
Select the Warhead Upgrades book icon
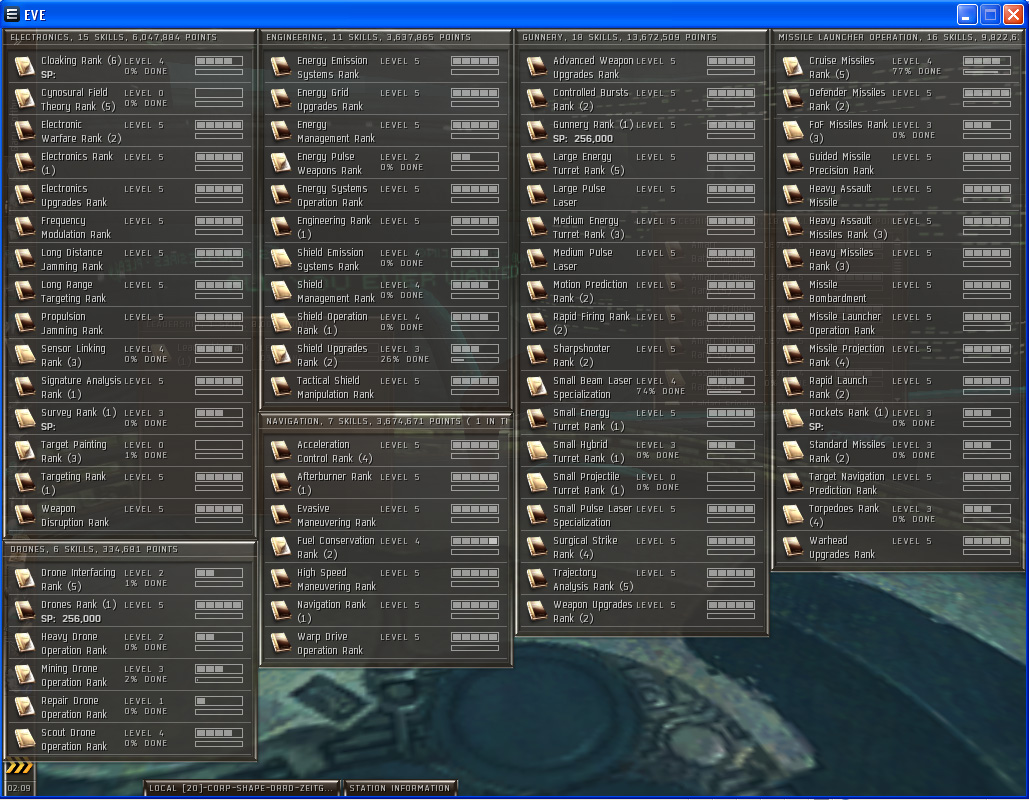pos(792,547)
